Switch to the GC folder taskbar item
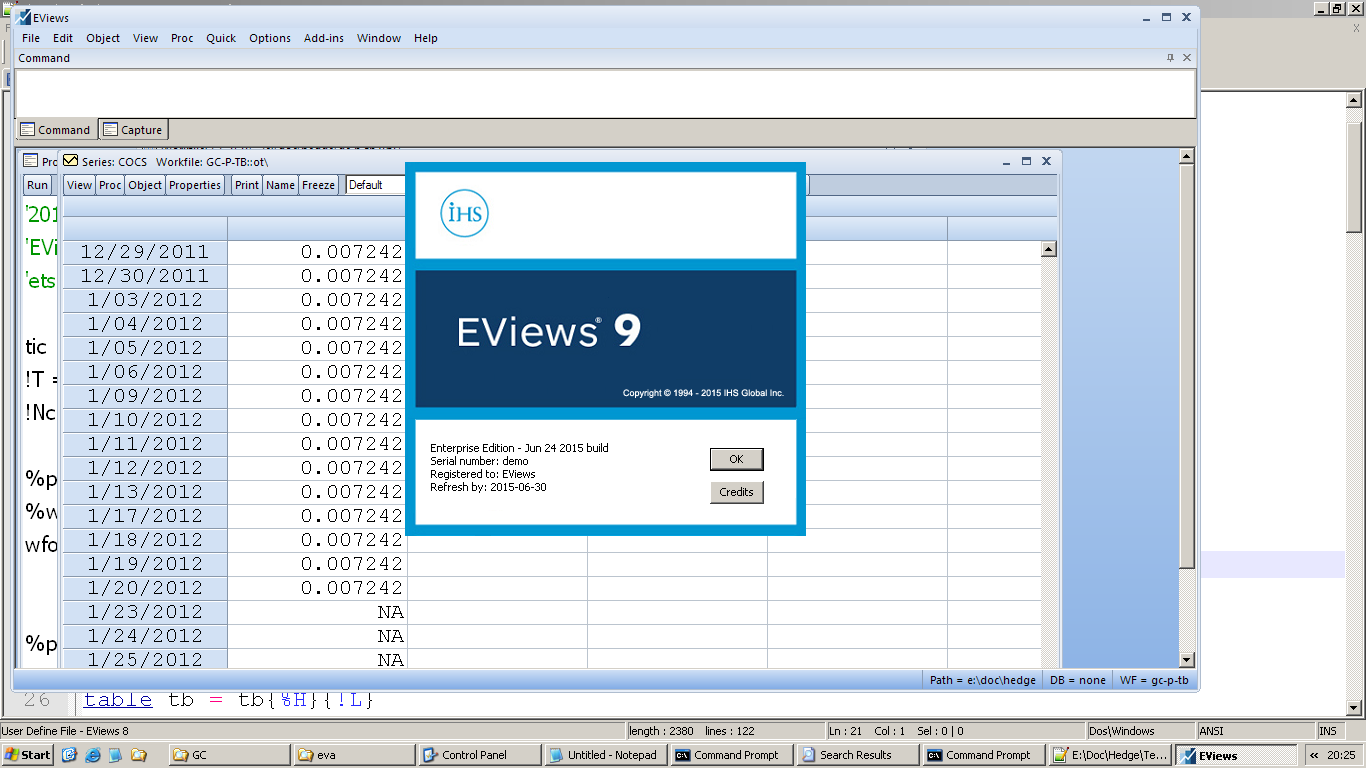 click(x=229, y=755)
